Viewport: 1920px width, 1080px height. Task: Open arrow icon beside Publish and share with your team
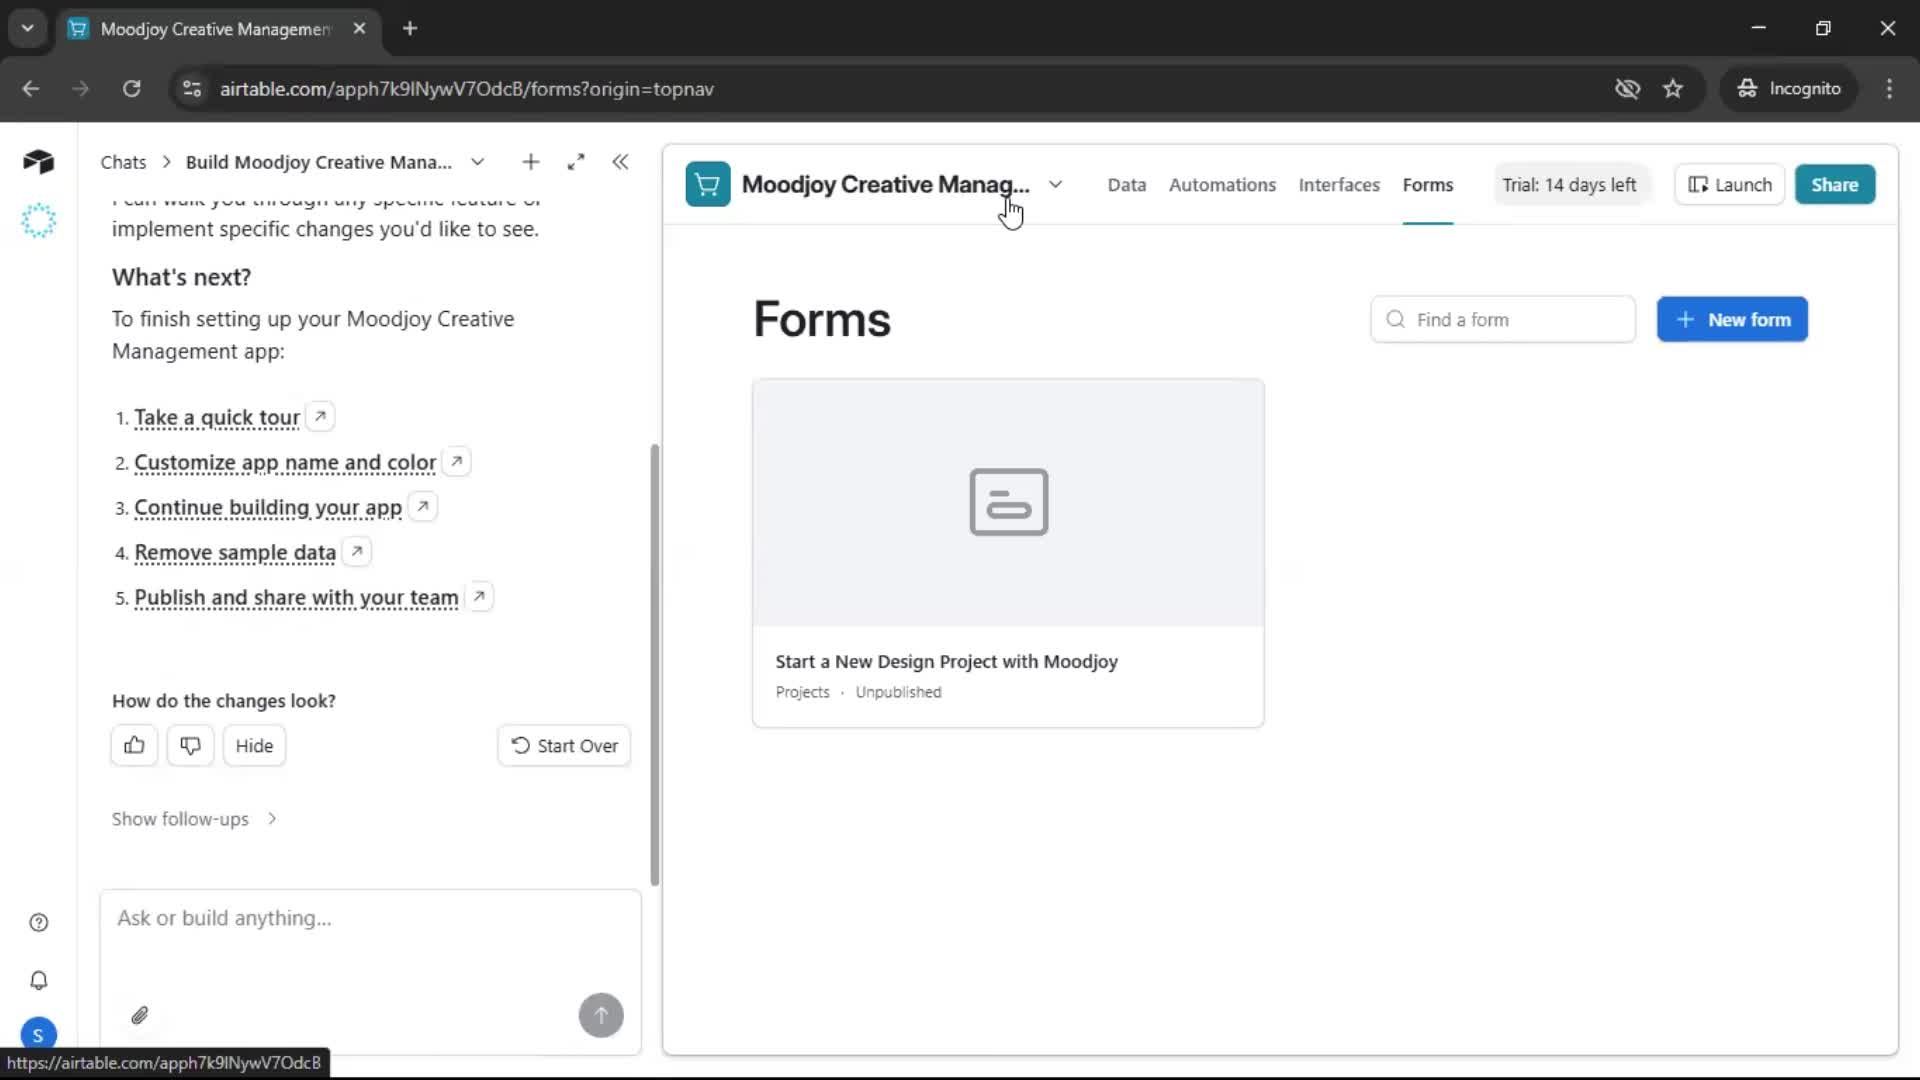click(x=479, y=596)
